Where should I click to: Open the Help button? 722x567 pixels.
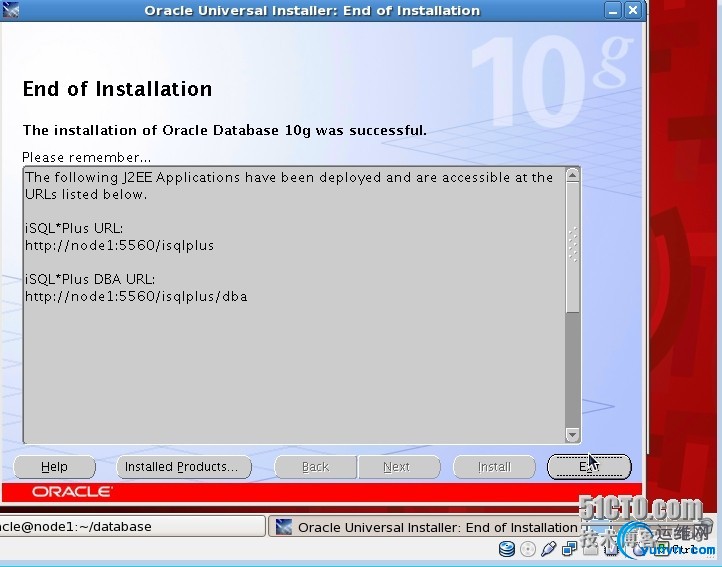[54, 467]
